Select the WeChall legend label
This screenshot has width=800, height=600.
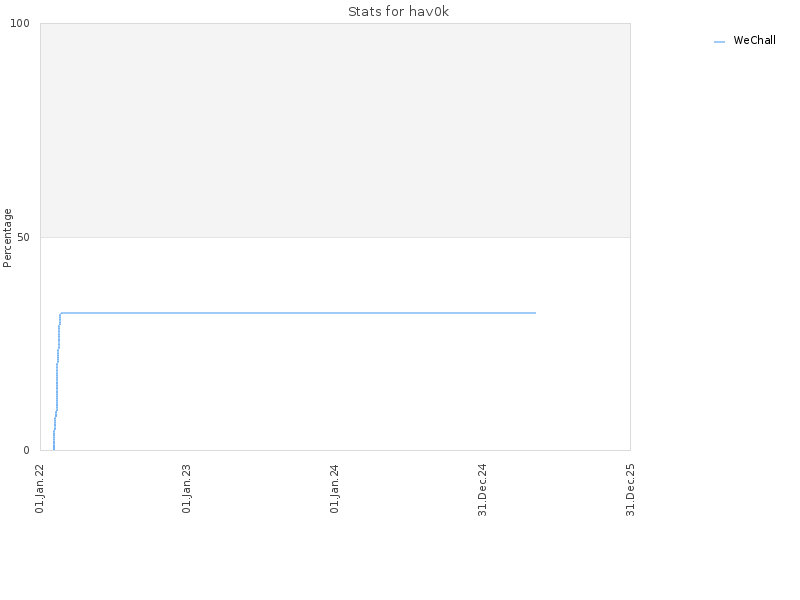tap(754, 40)
